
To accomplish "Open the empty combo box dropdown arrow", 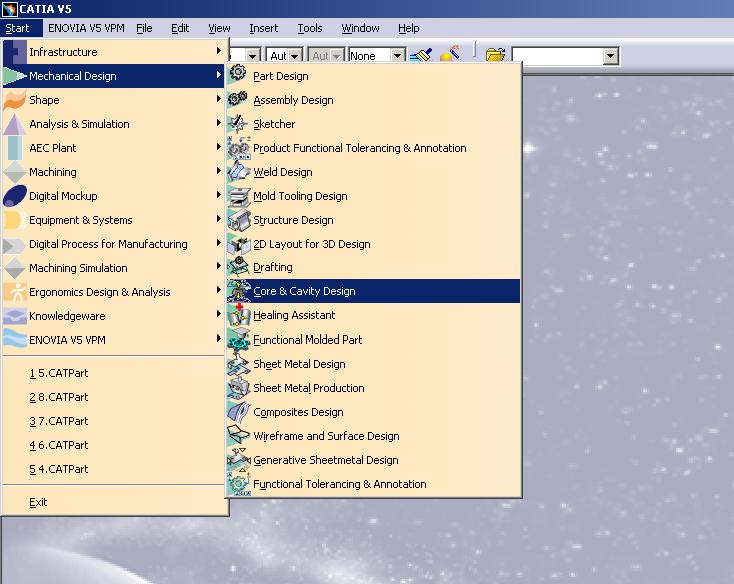I will click(x=610, y=56).
